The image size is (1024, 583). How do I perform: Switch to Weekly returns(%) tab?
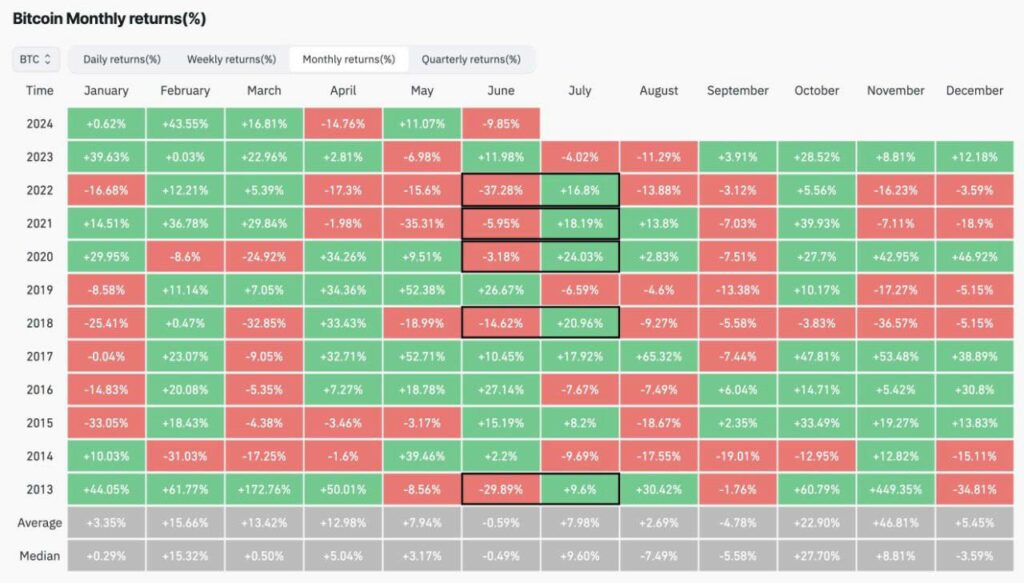(x=231, y=59)
